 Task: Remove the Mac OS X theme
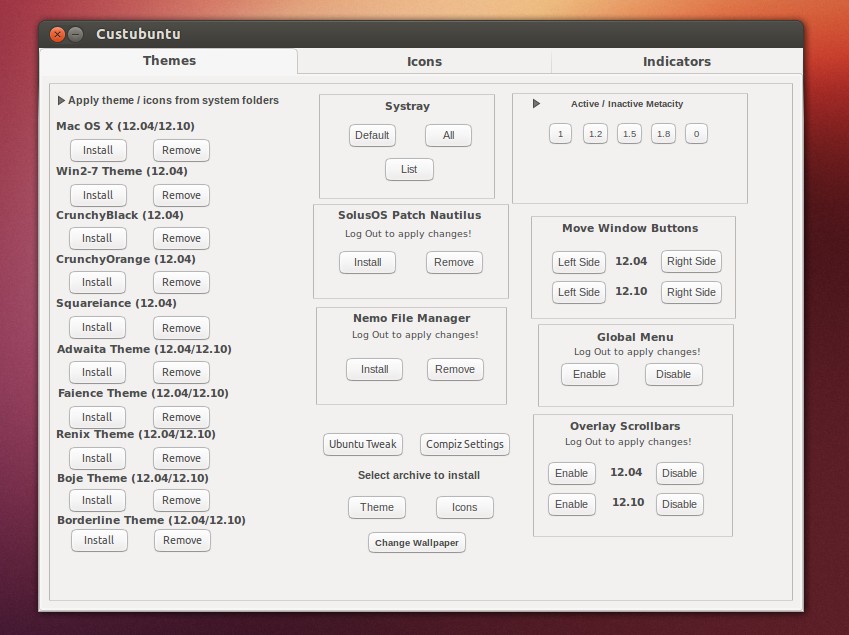tap(181, 150)
